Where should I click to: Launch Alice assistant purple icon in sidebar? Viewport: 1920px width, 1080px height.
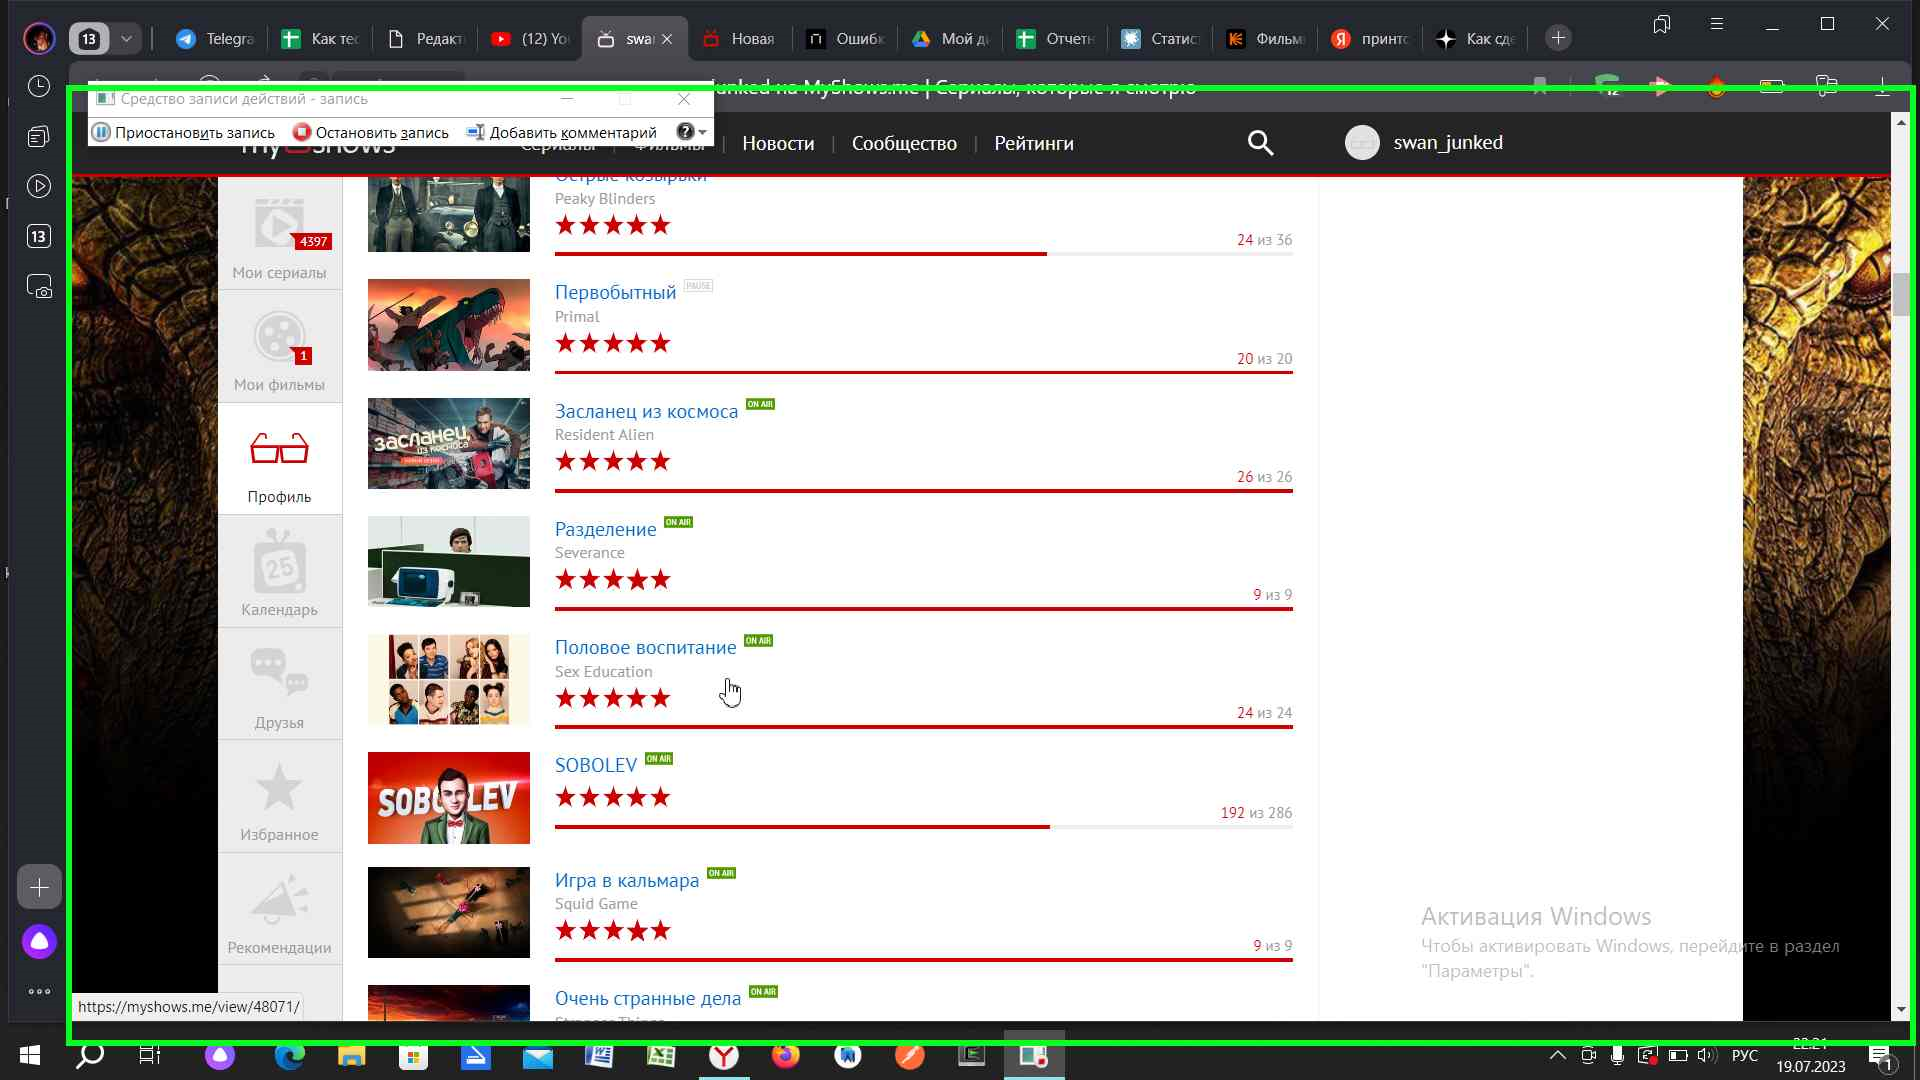[39, 941]
